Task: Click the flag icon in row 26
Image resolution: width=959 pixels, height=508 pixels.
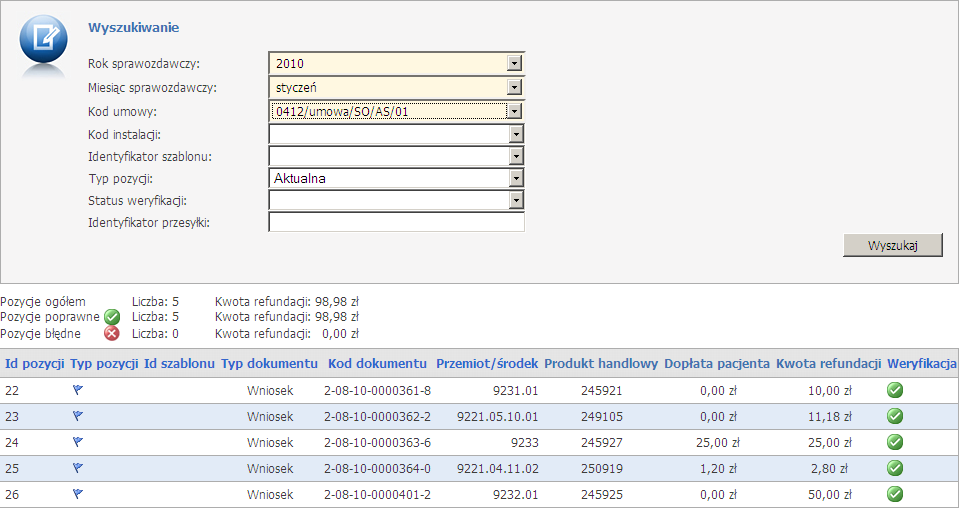Action: coord(78,494)
